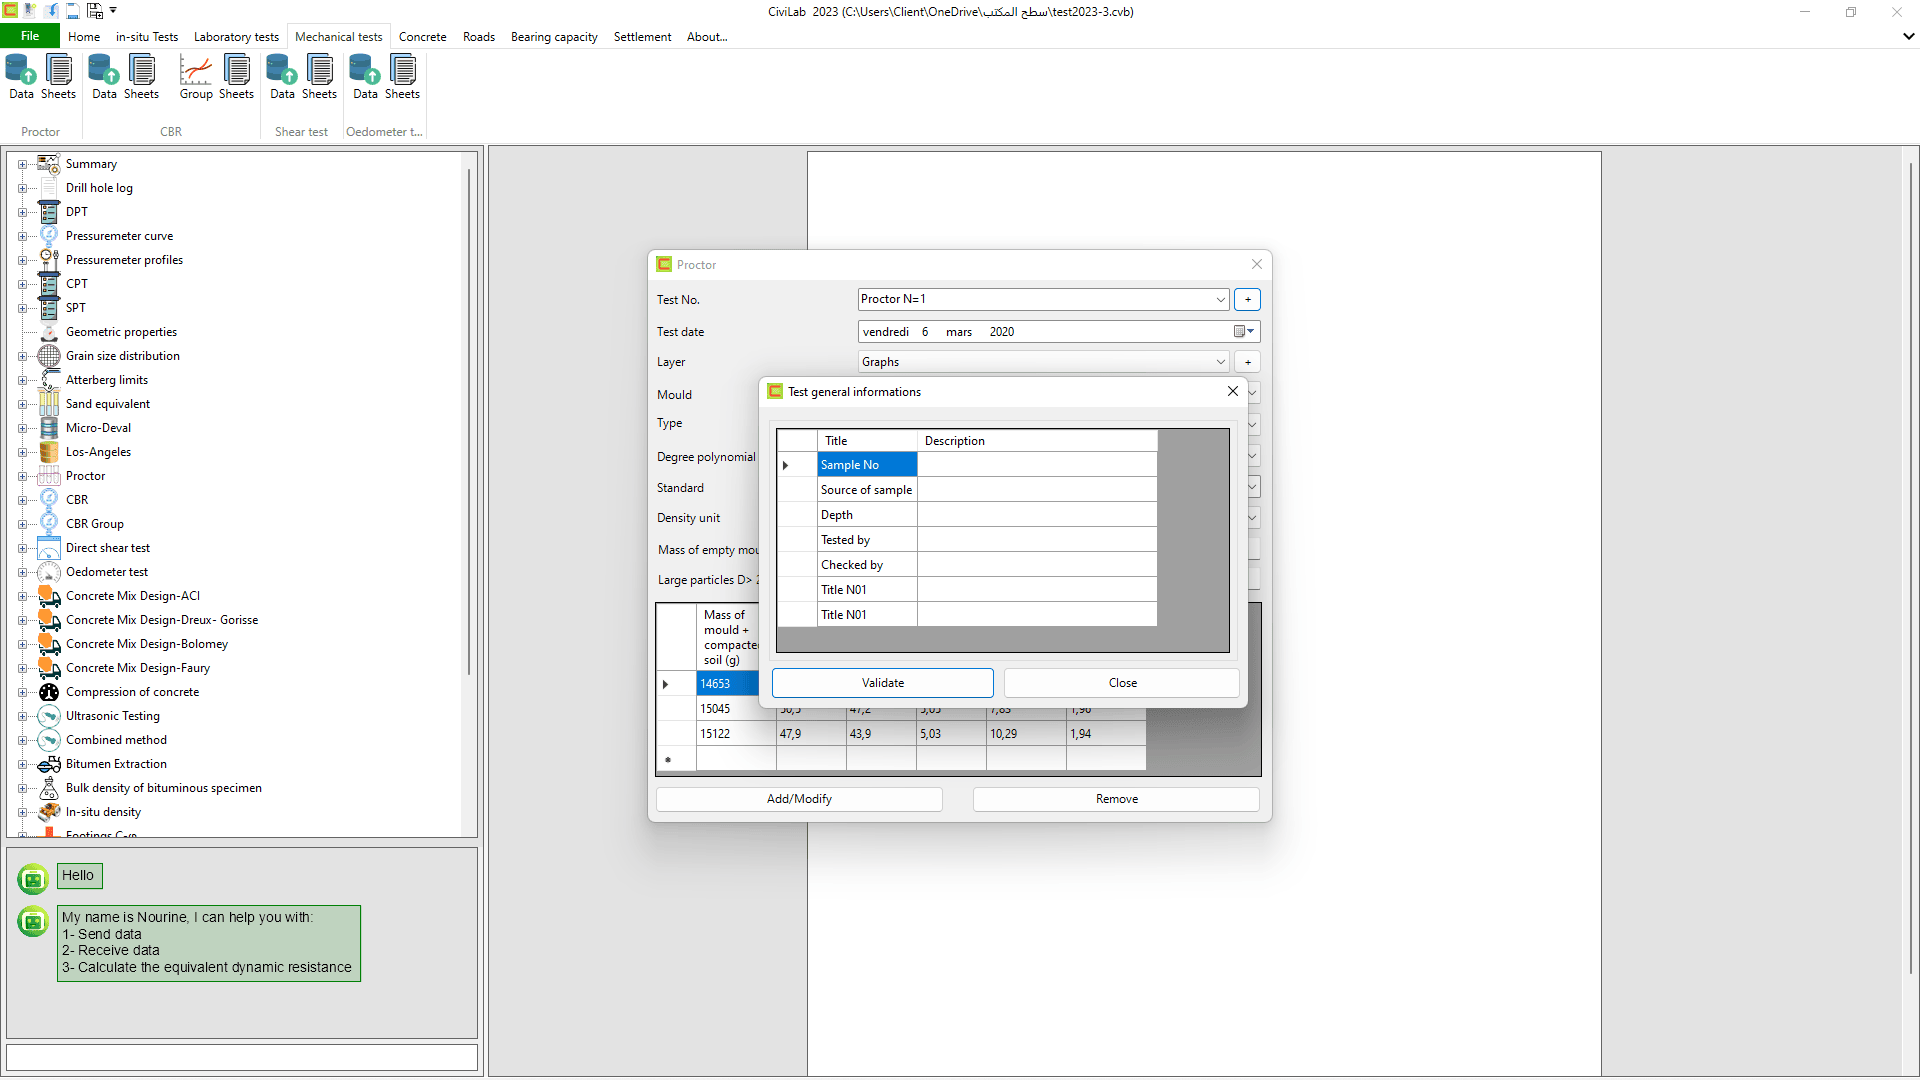Select Grain size distribution in the test tree
Viewport: 1920px width, 1080px height.
click(123, 355)
